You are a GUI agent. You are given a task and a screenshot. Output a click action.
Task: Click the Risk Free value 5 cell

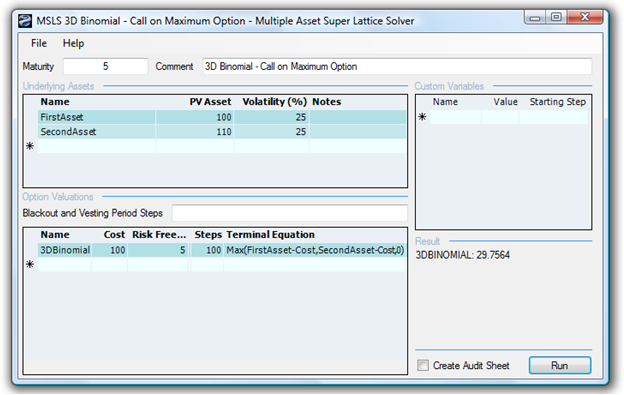click(x=158, y=250)
